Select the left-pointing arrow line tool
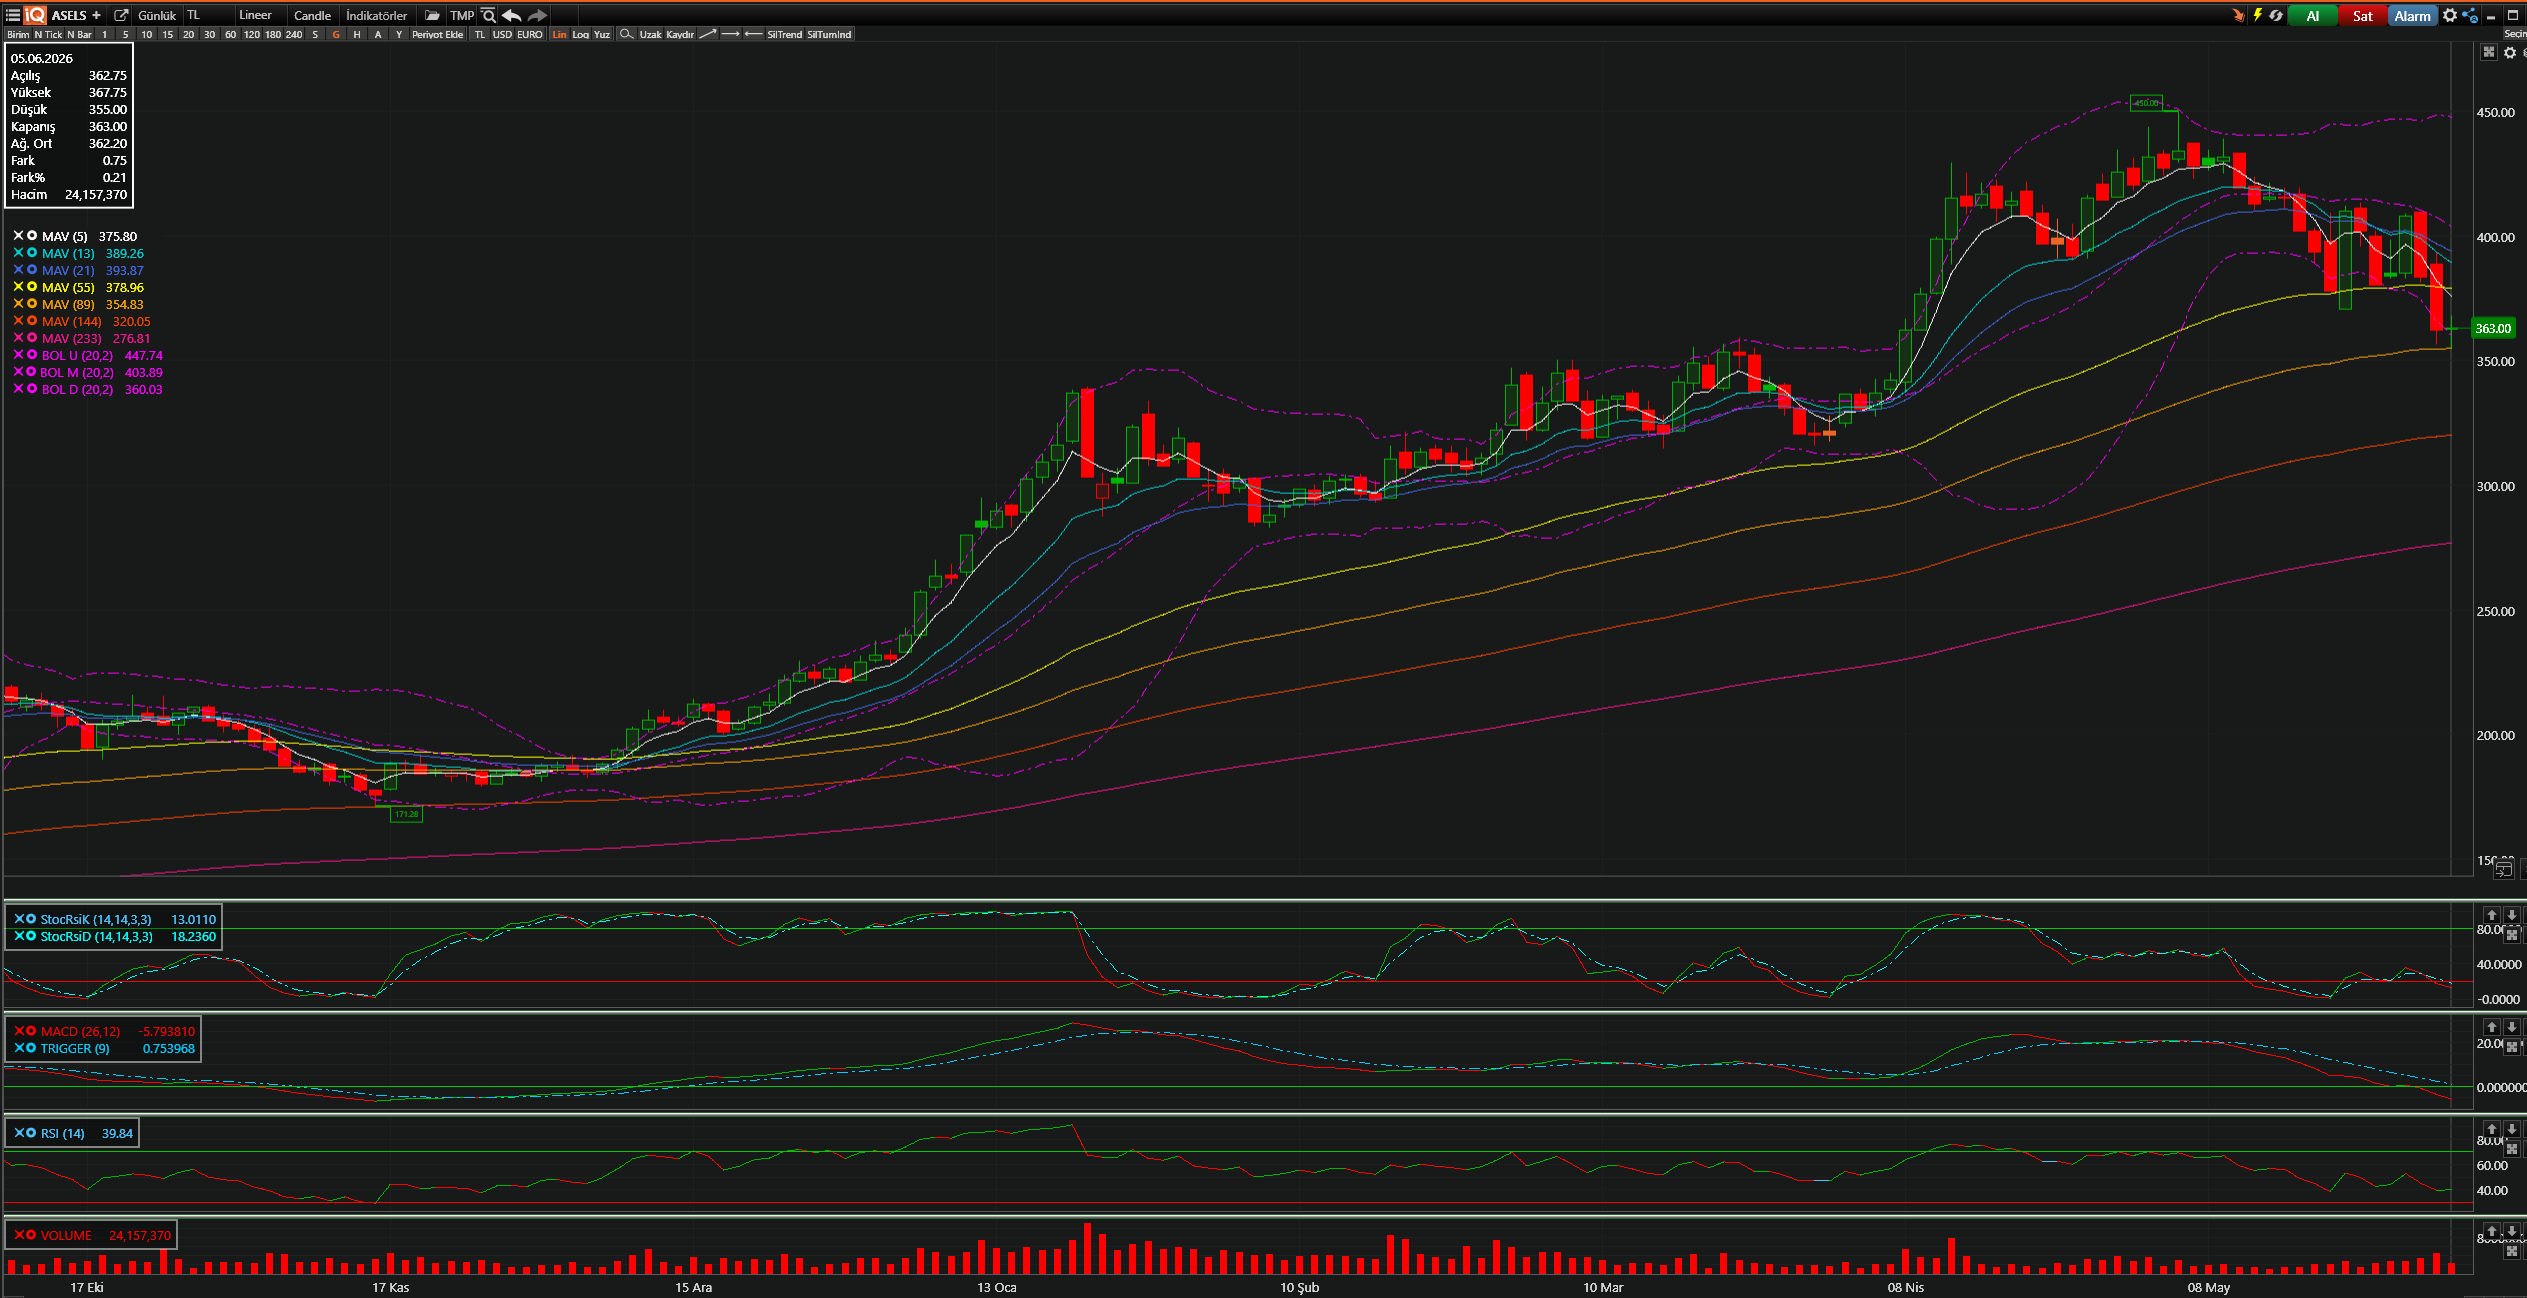Image resolution: width=2527 pixels, height=1298 pixels. pyautogui.click(x=753, y=34)
